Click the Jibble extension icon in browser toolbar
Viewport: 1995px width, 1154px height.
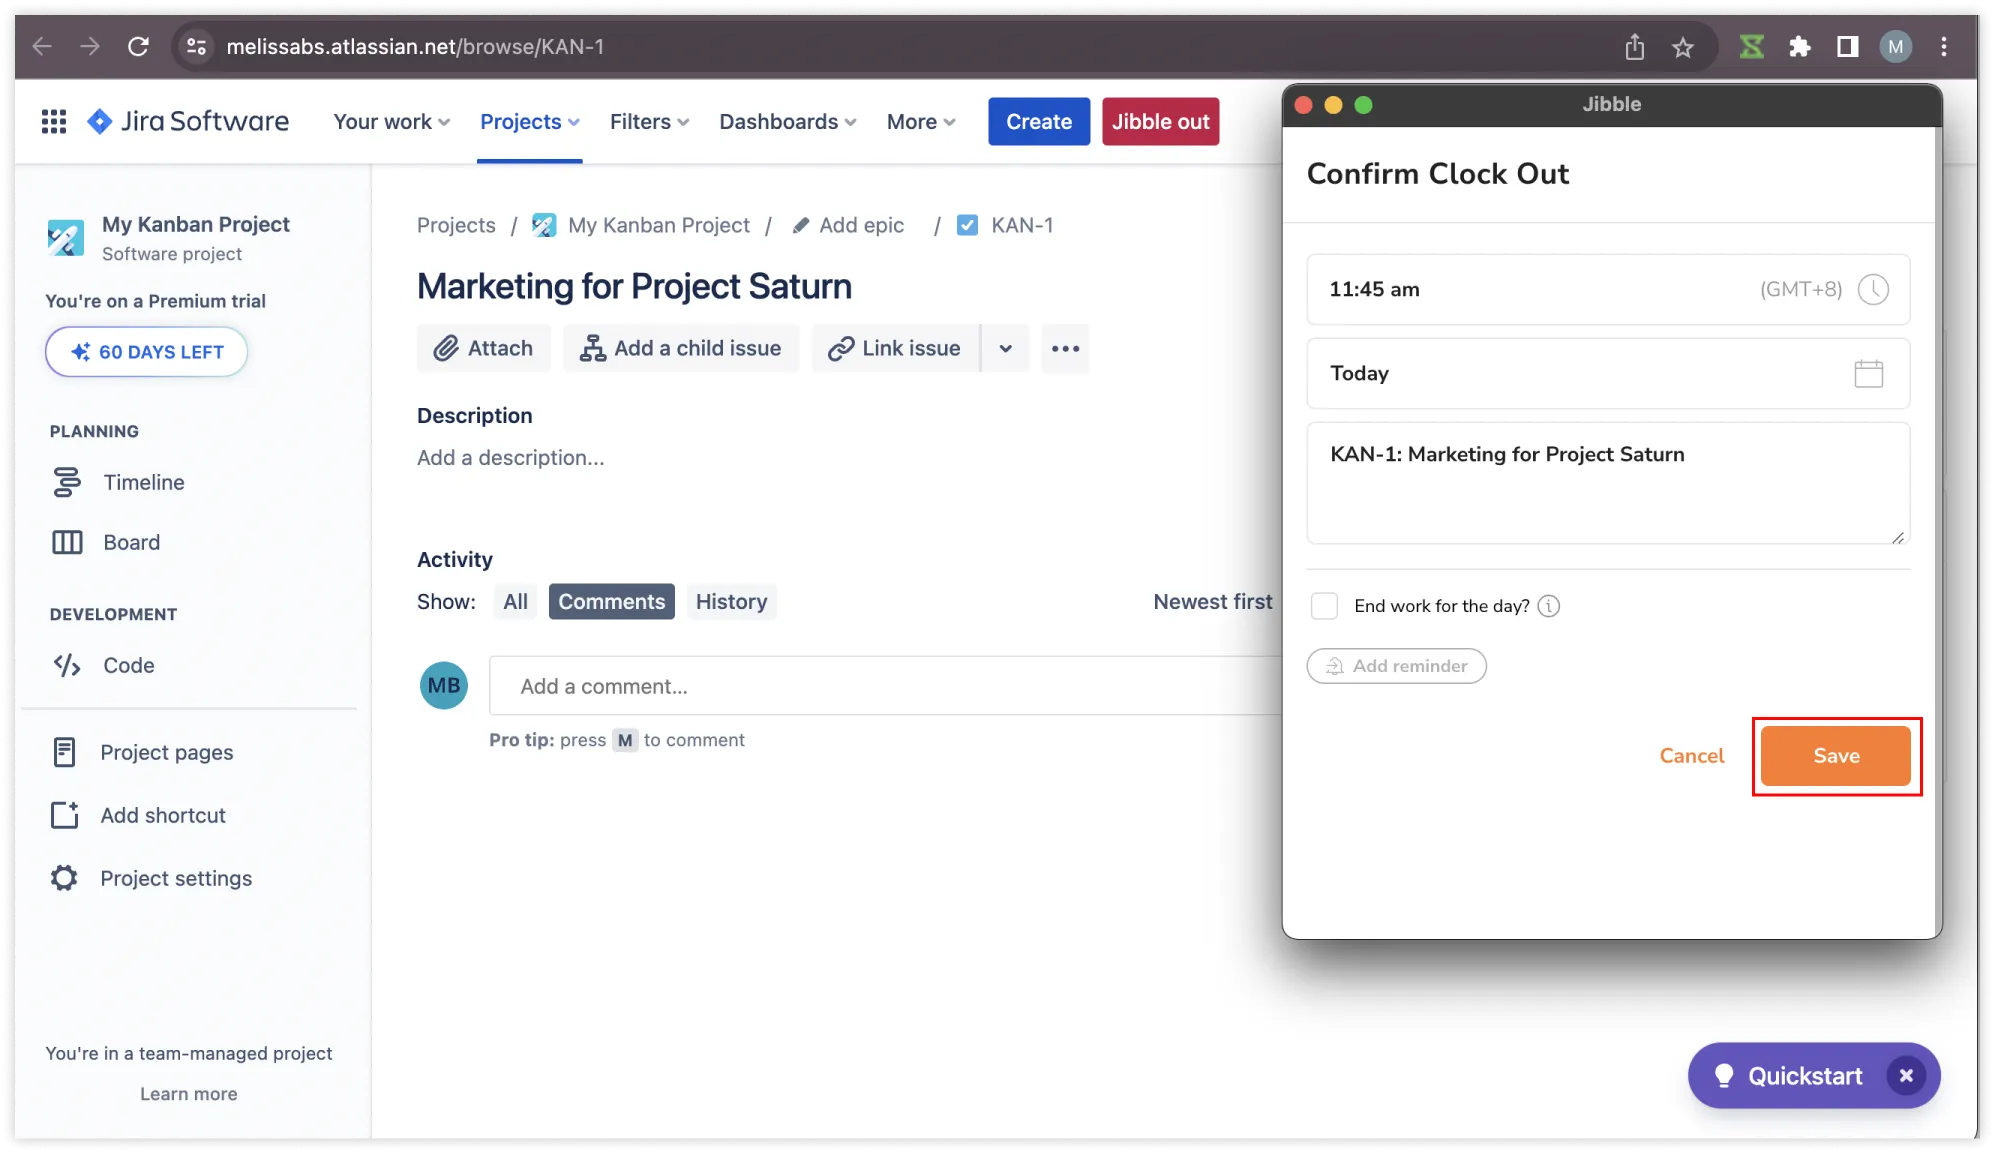(1751, 47)
